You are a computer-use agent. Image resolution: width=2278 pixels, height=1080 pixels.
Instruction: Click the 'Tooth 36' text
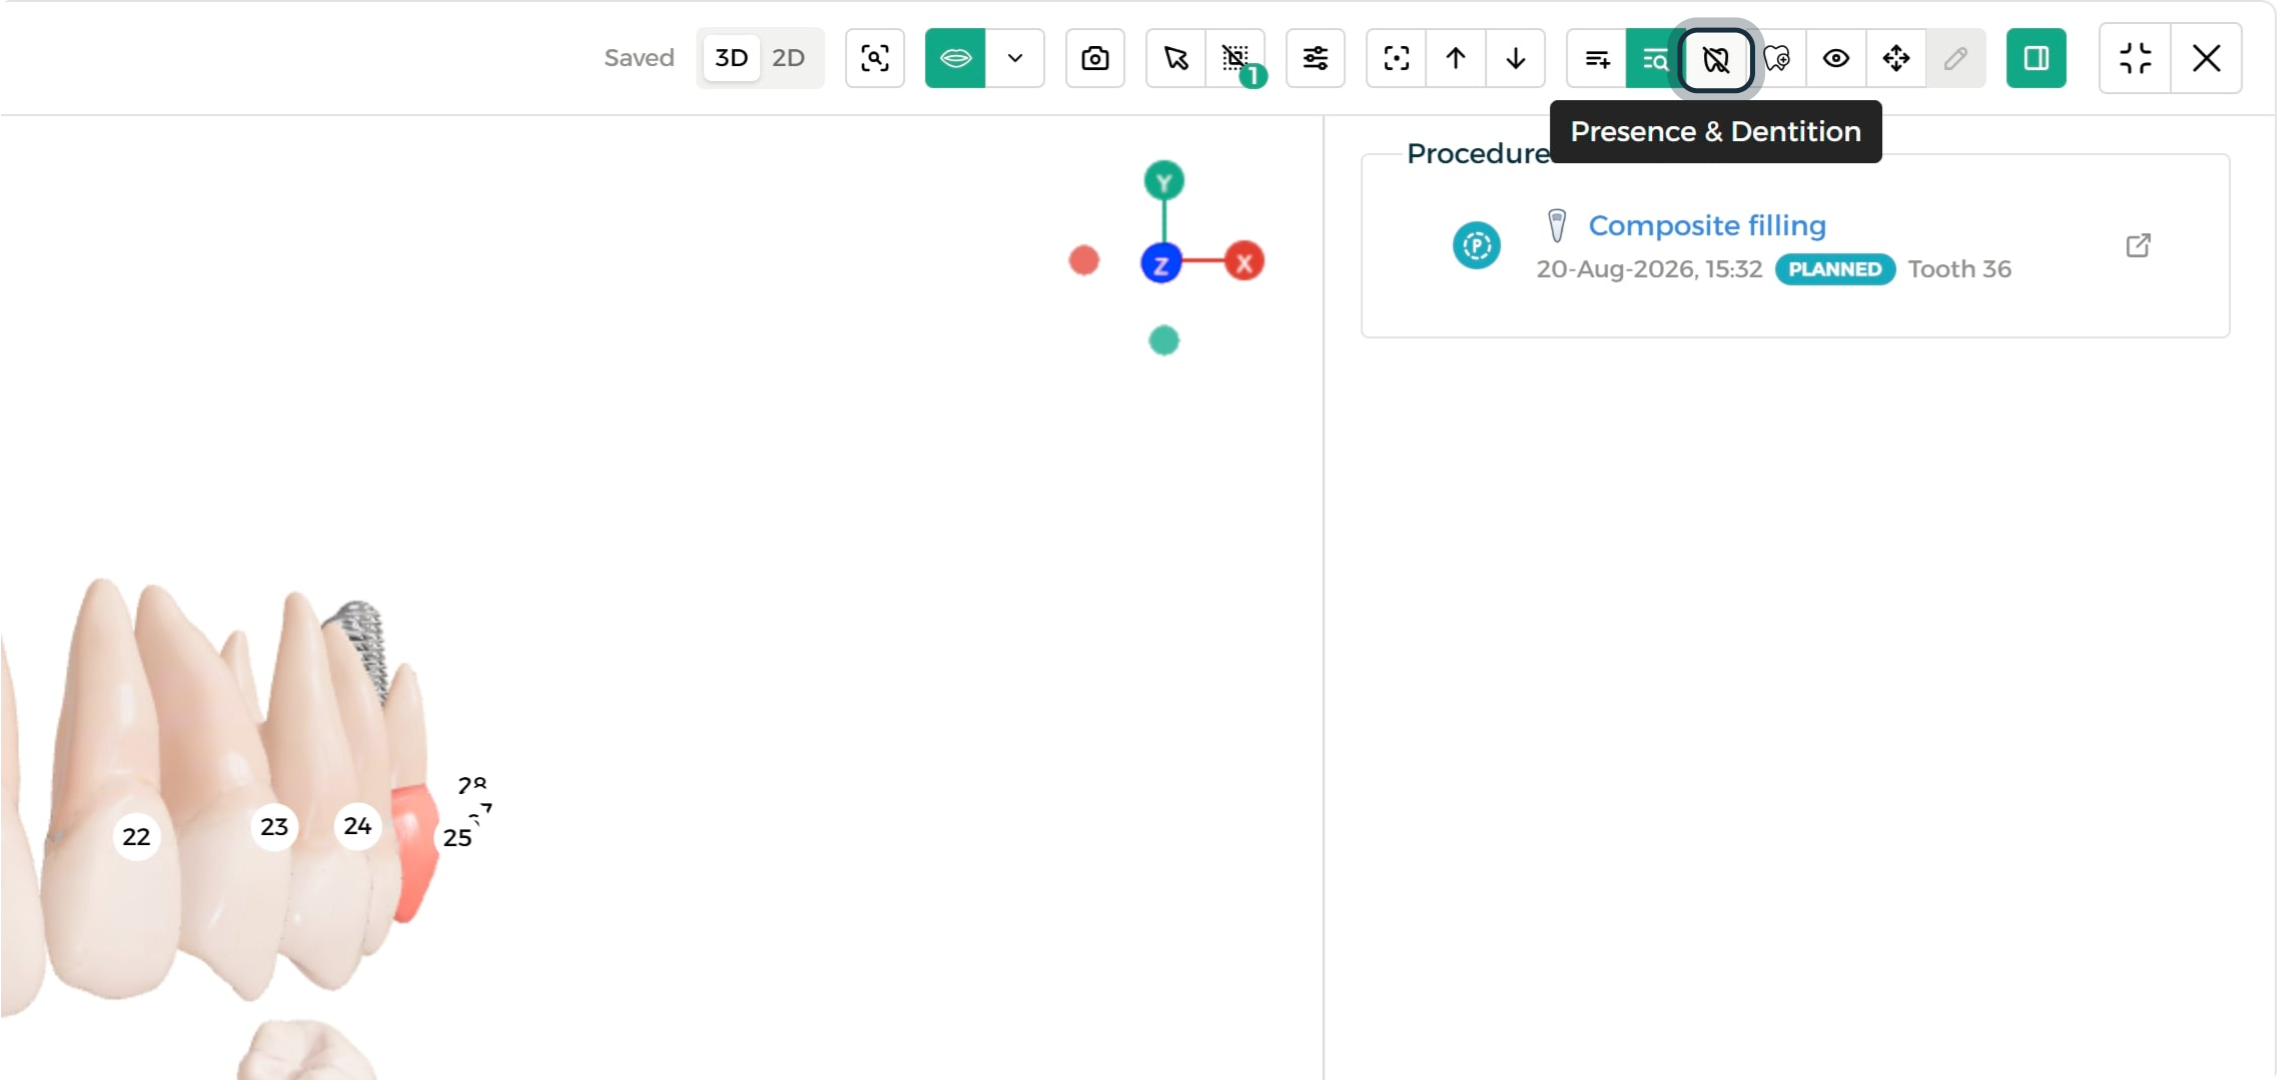pos(1959,269)
